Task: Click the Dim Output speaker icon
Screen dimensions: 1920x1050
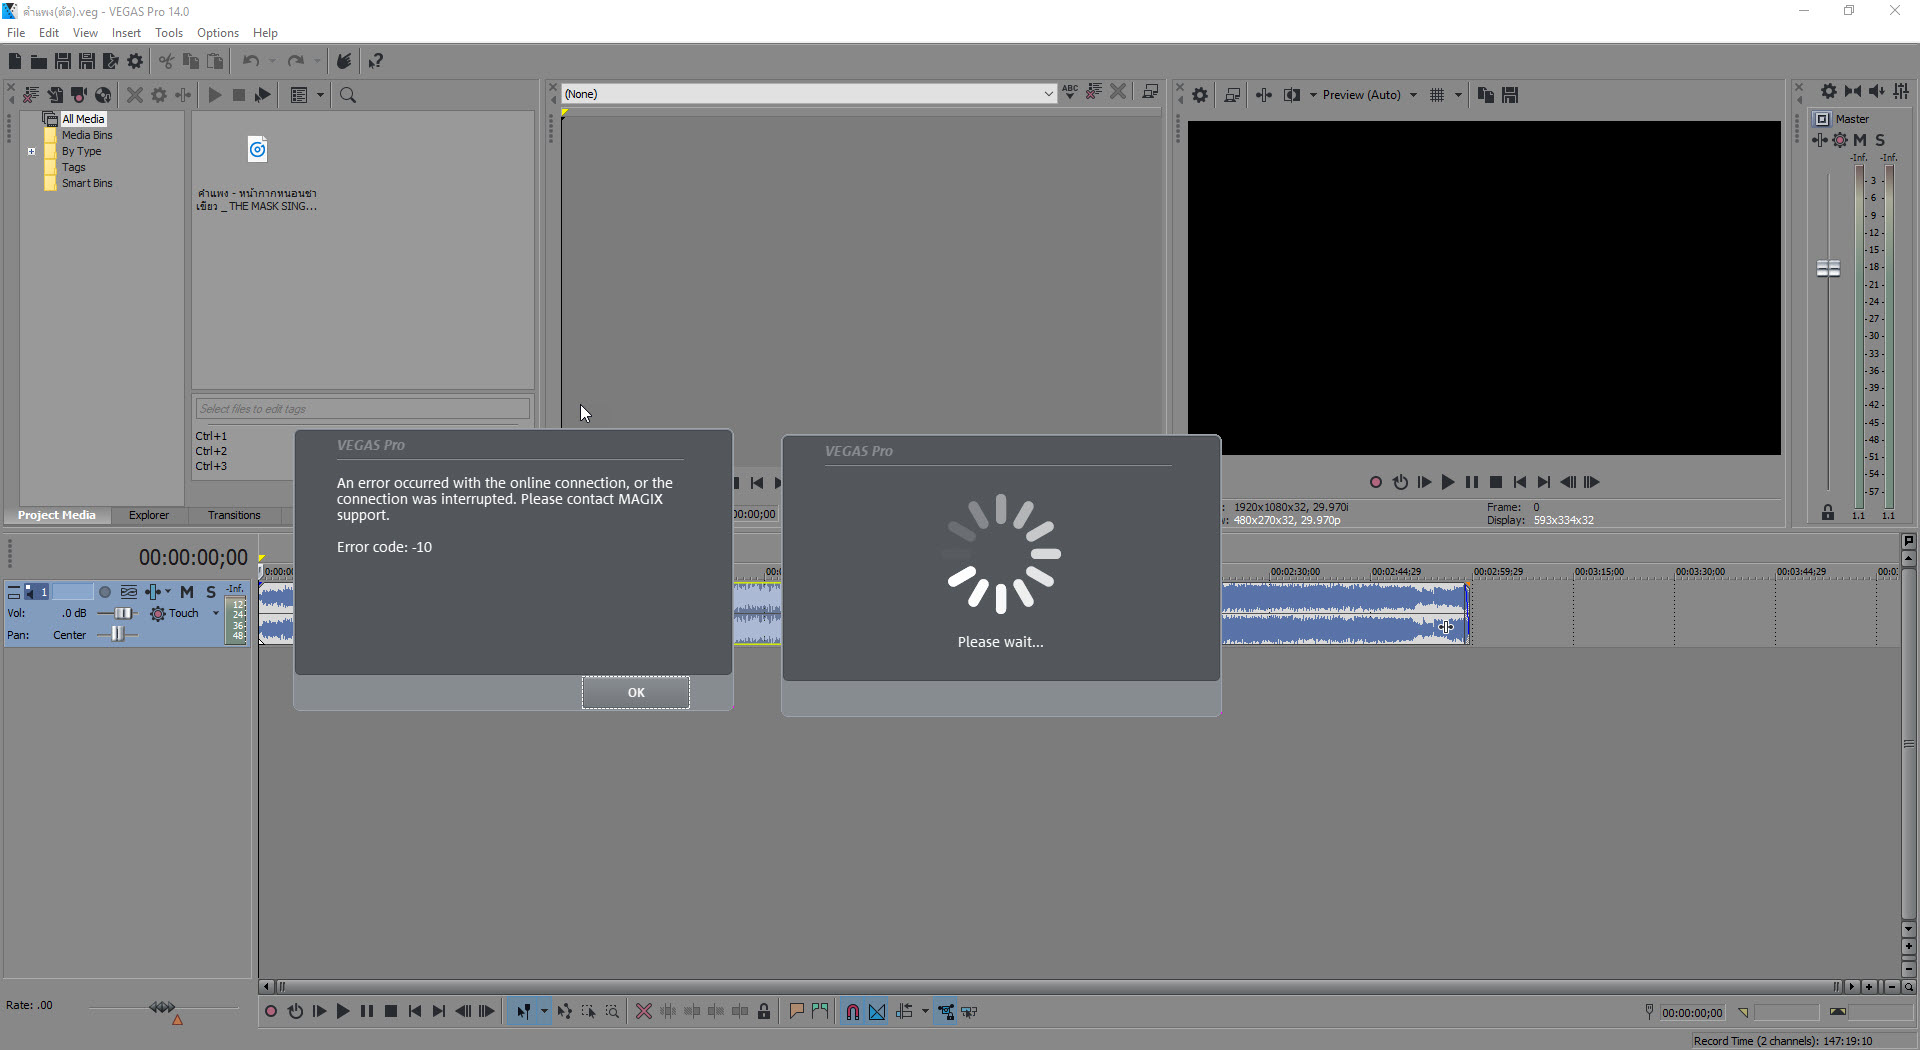Action: coord(1877,91)
